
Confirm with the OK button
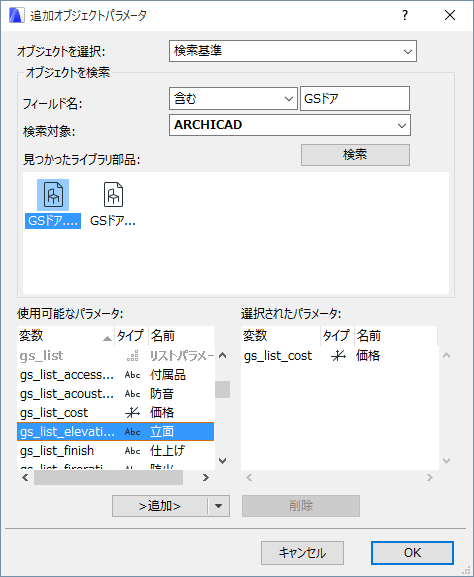point(412,553)
